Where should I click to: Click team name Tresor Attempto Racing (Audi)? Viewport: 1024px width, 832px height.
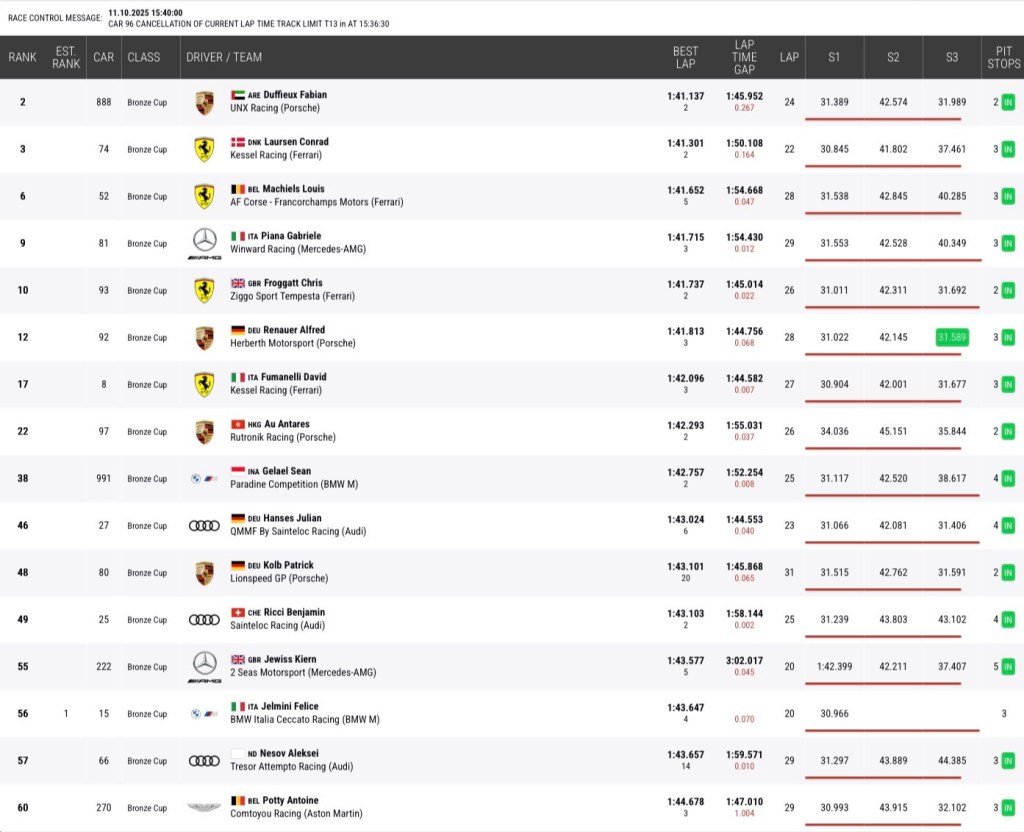click(291, 766)
